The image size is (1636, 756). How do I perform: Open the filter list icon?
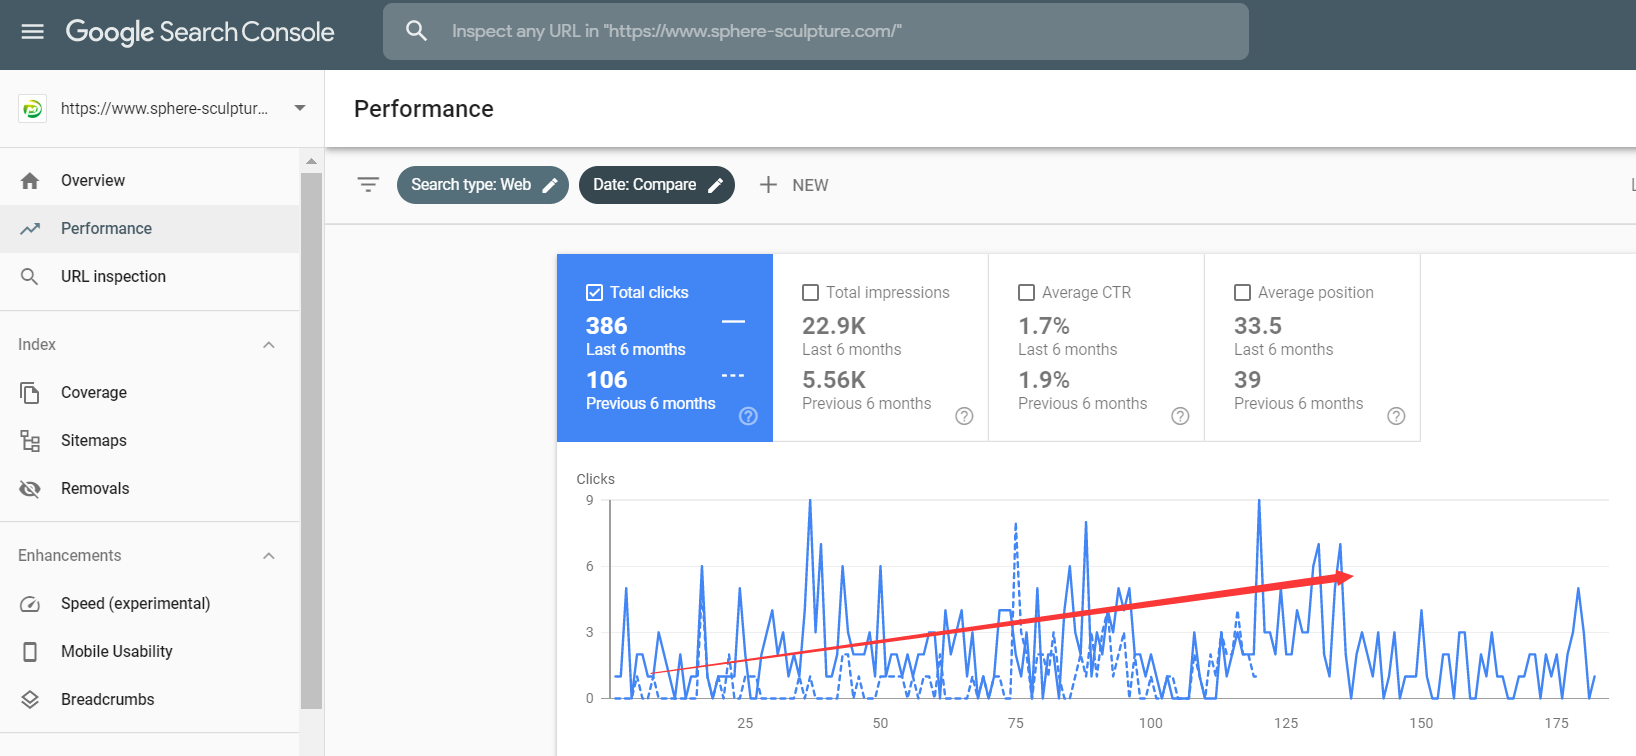368,185
